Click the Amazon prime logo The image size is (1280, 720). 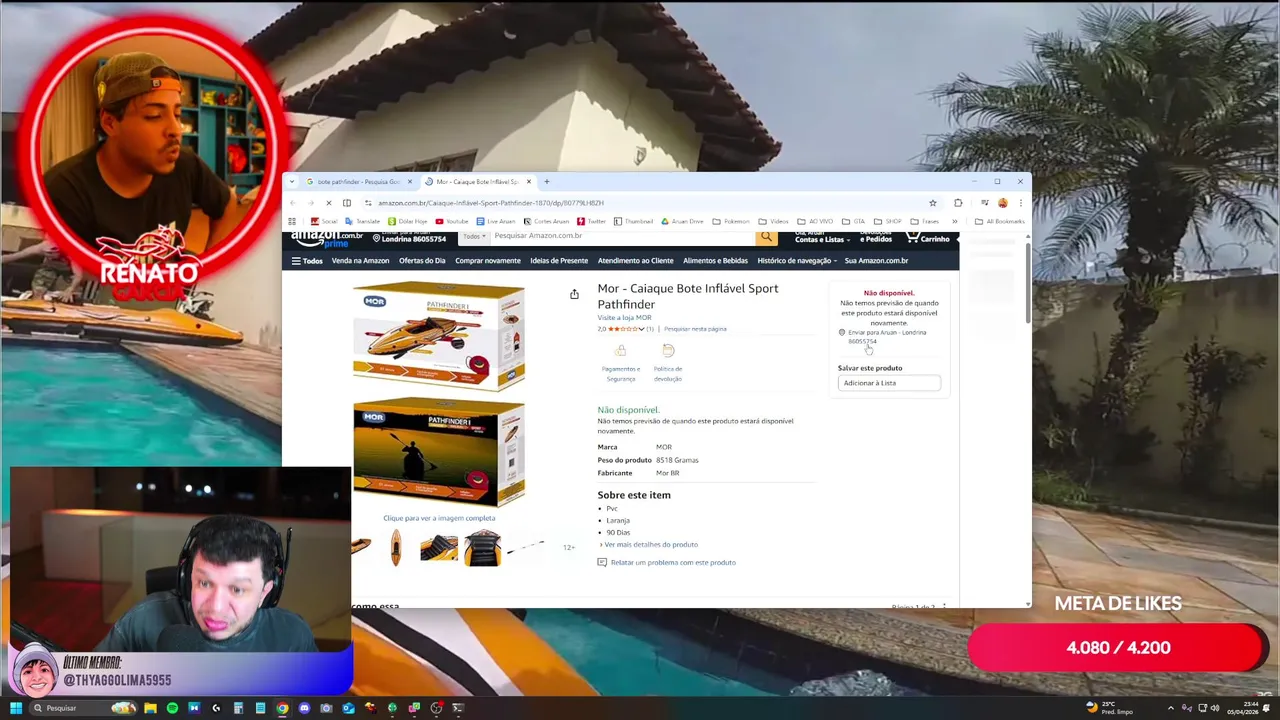pos(326,239)
